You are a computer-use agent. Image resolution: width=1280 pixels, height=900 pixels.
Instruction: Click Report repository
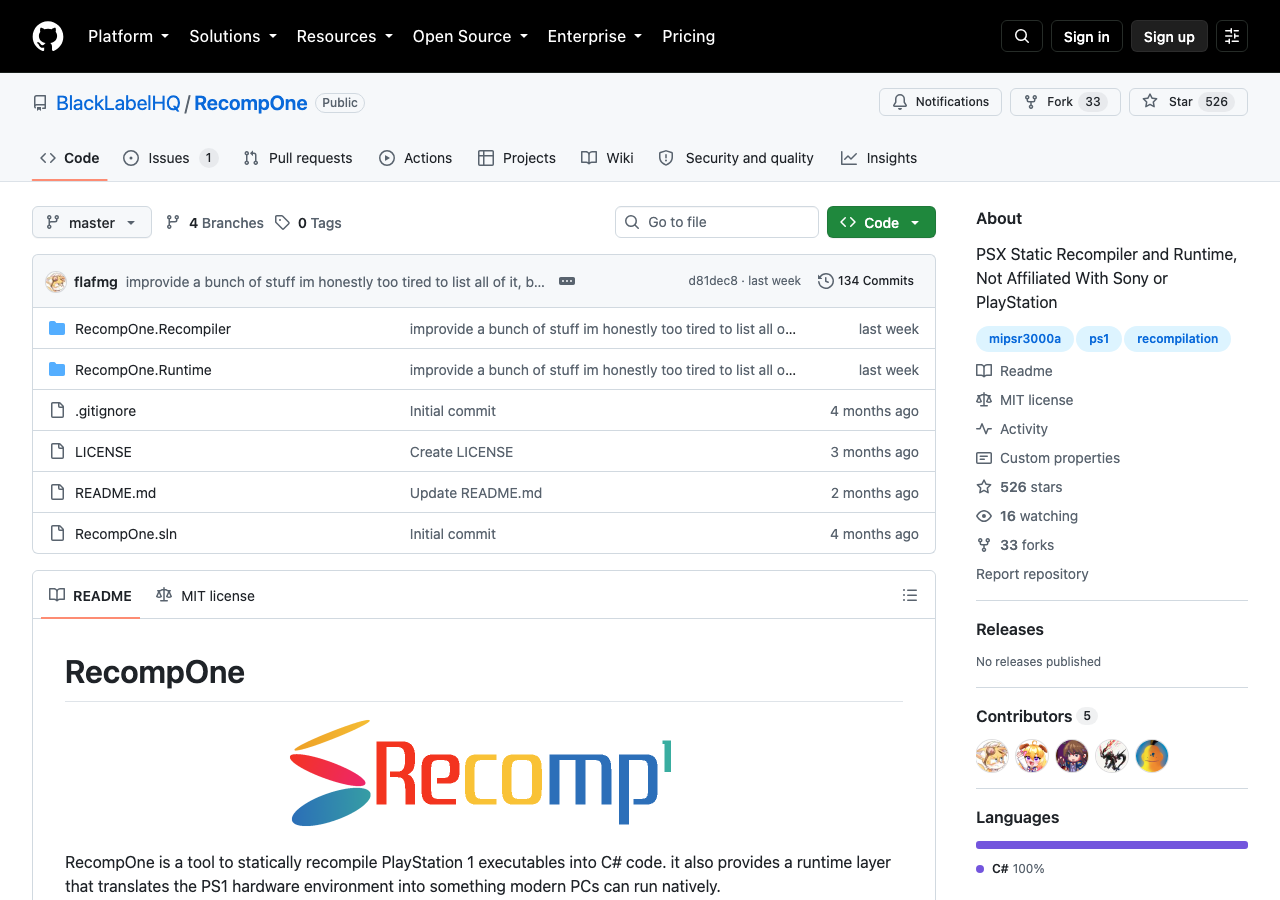1032,574
